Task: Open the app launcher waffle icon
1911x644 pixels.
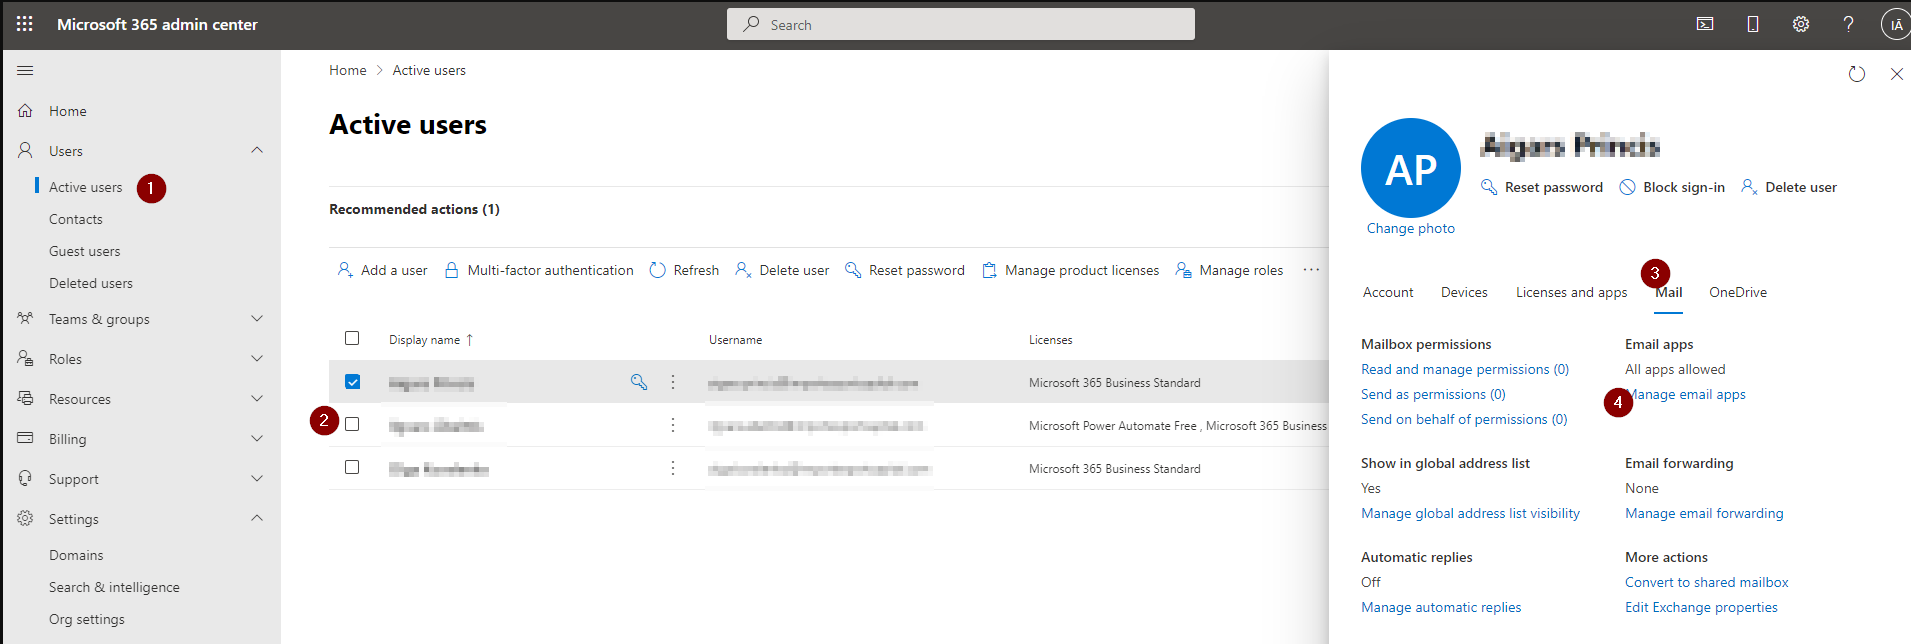Action: point(25,24)
